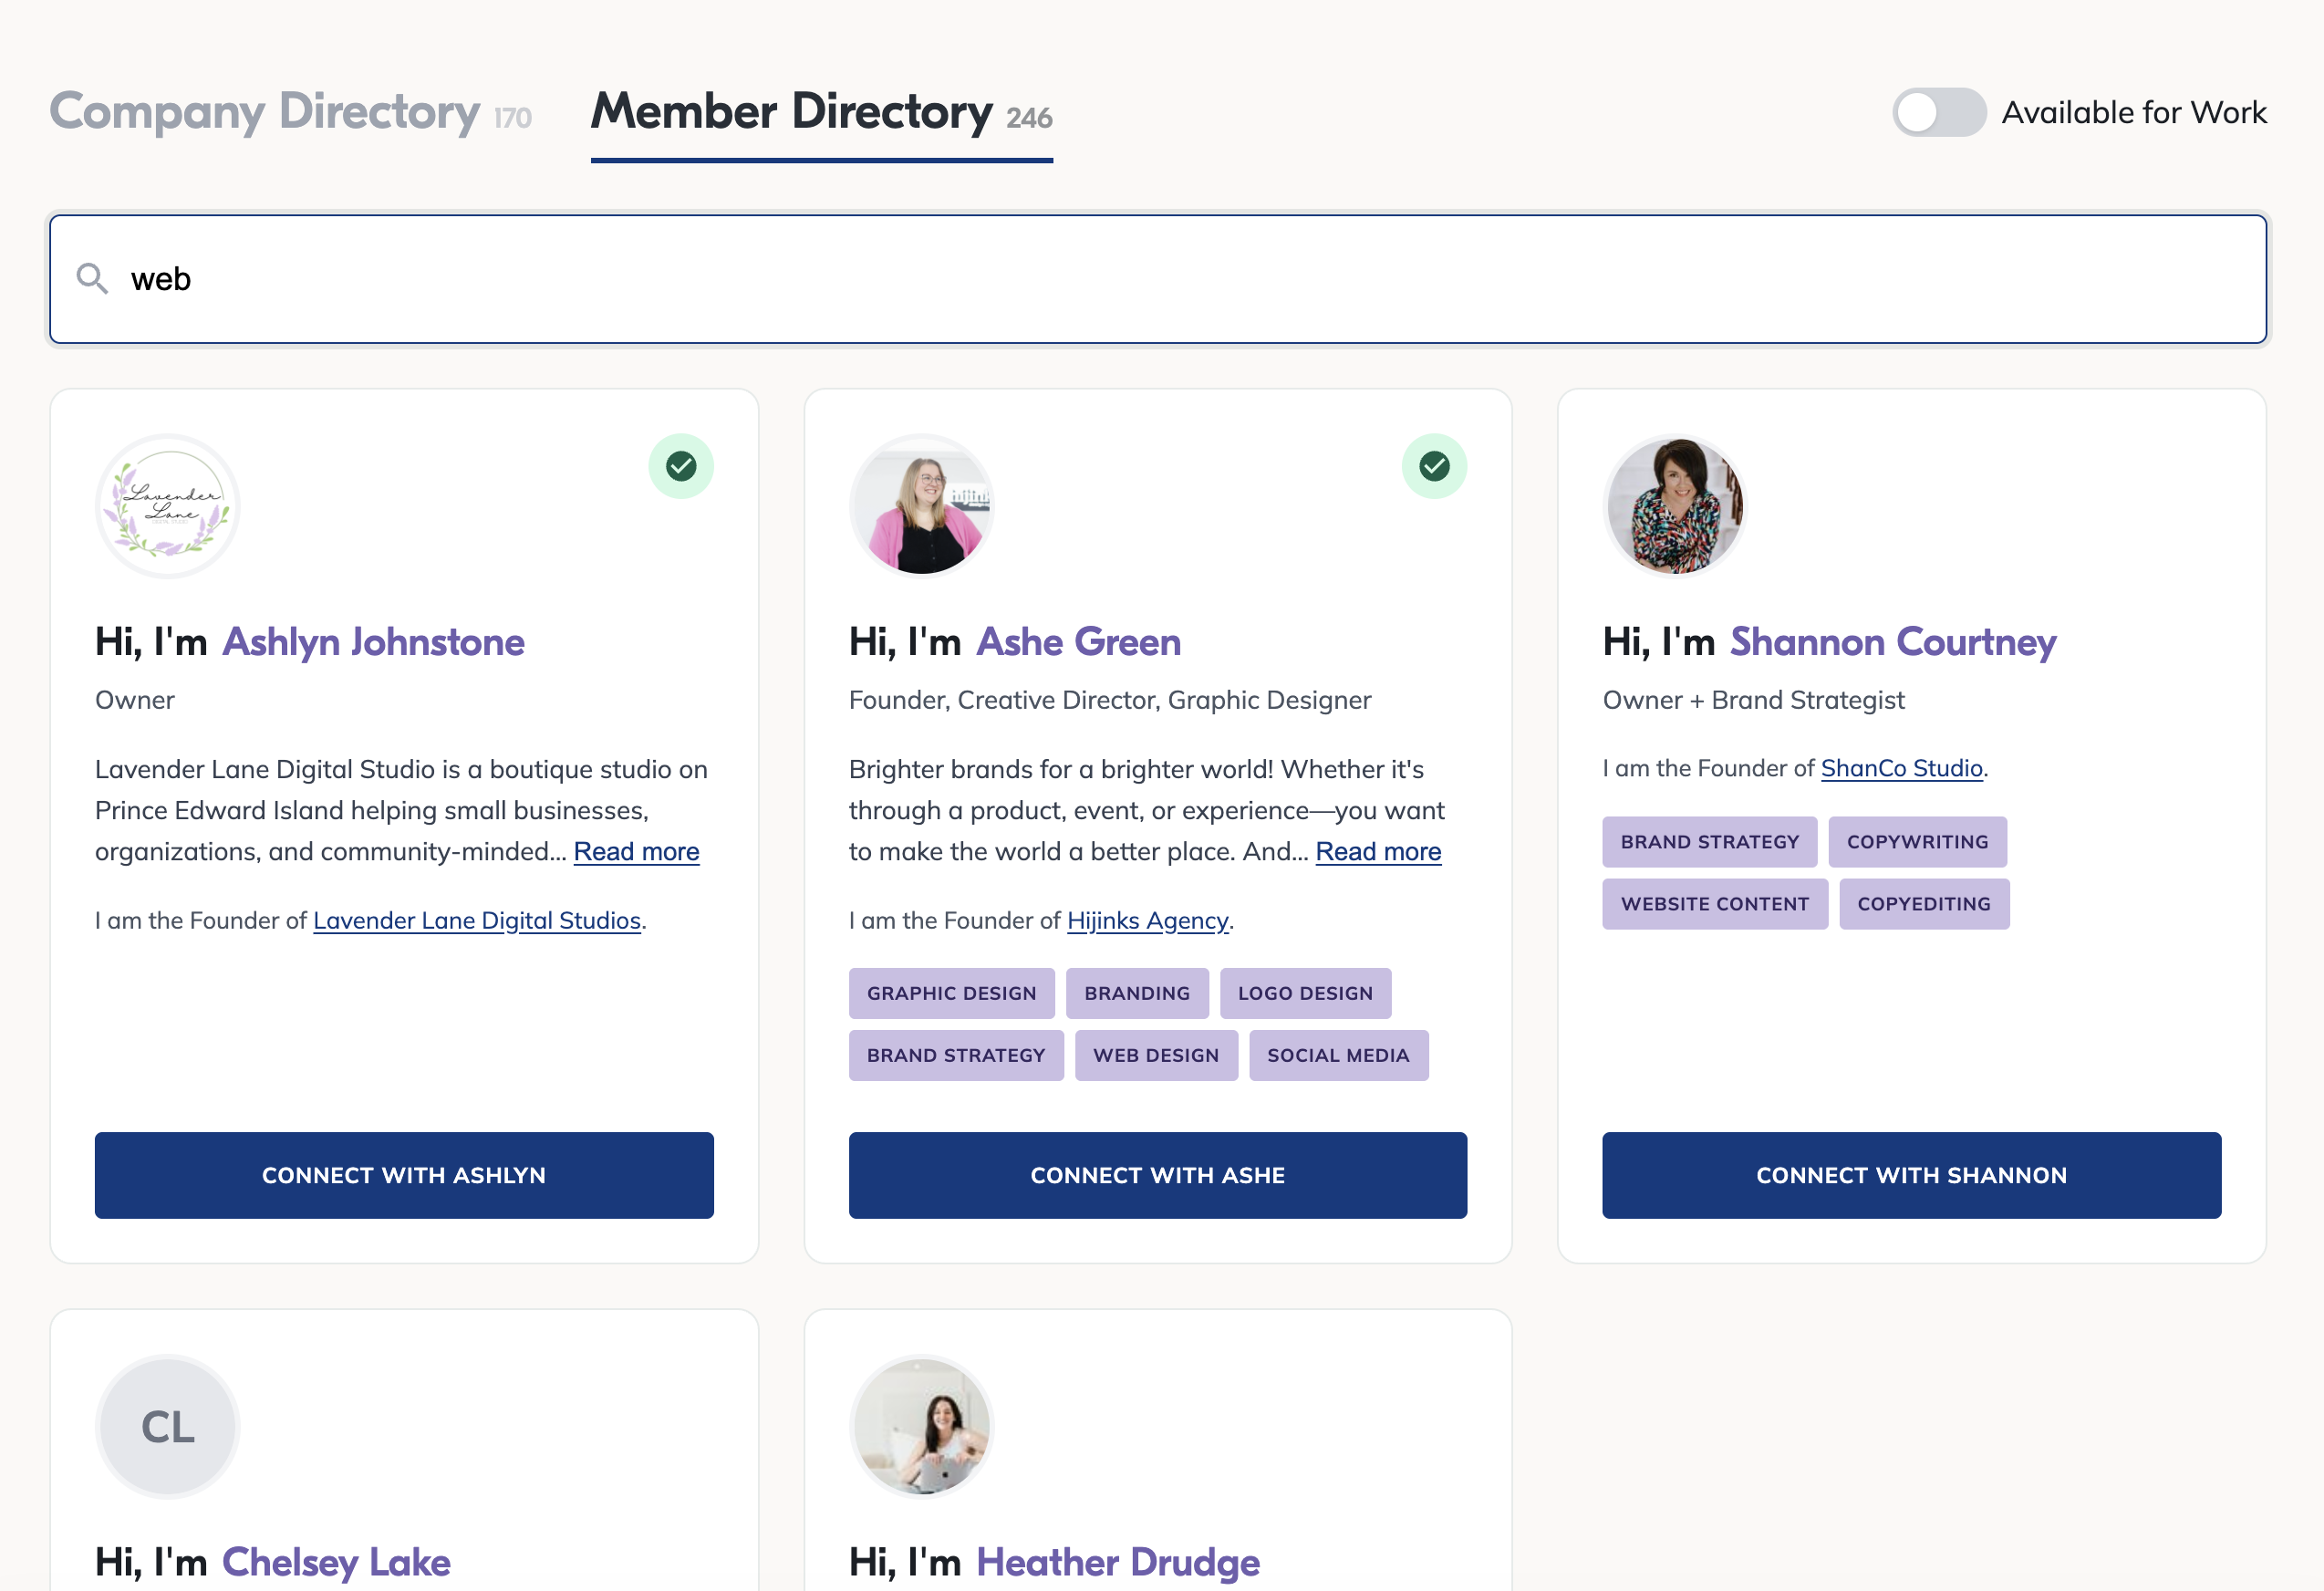The image size is (2324, 1591).
Task: Open Shannon Courtney's profile photo
Action: click(x=1675, y=506)
